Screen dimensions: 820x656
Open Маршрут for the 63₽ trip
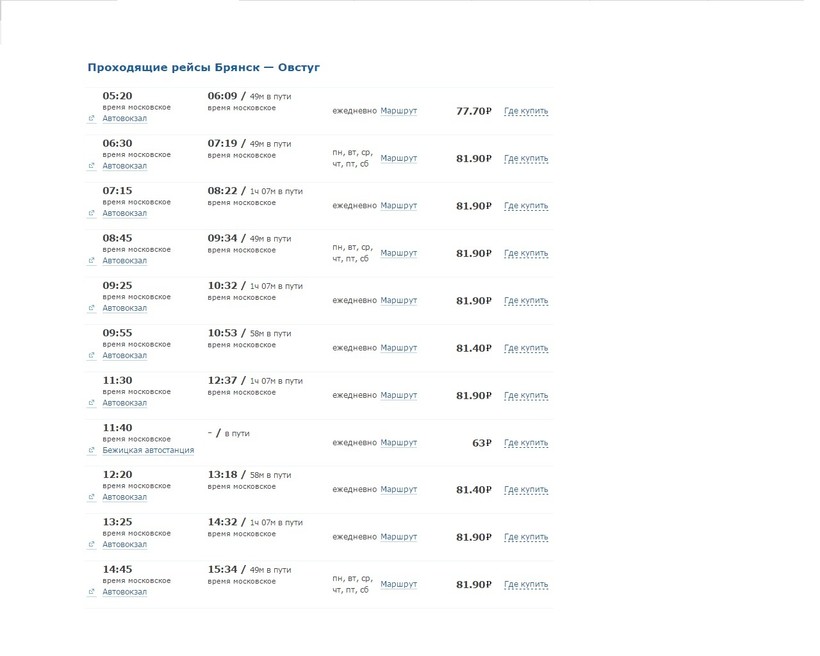(398, 442)
